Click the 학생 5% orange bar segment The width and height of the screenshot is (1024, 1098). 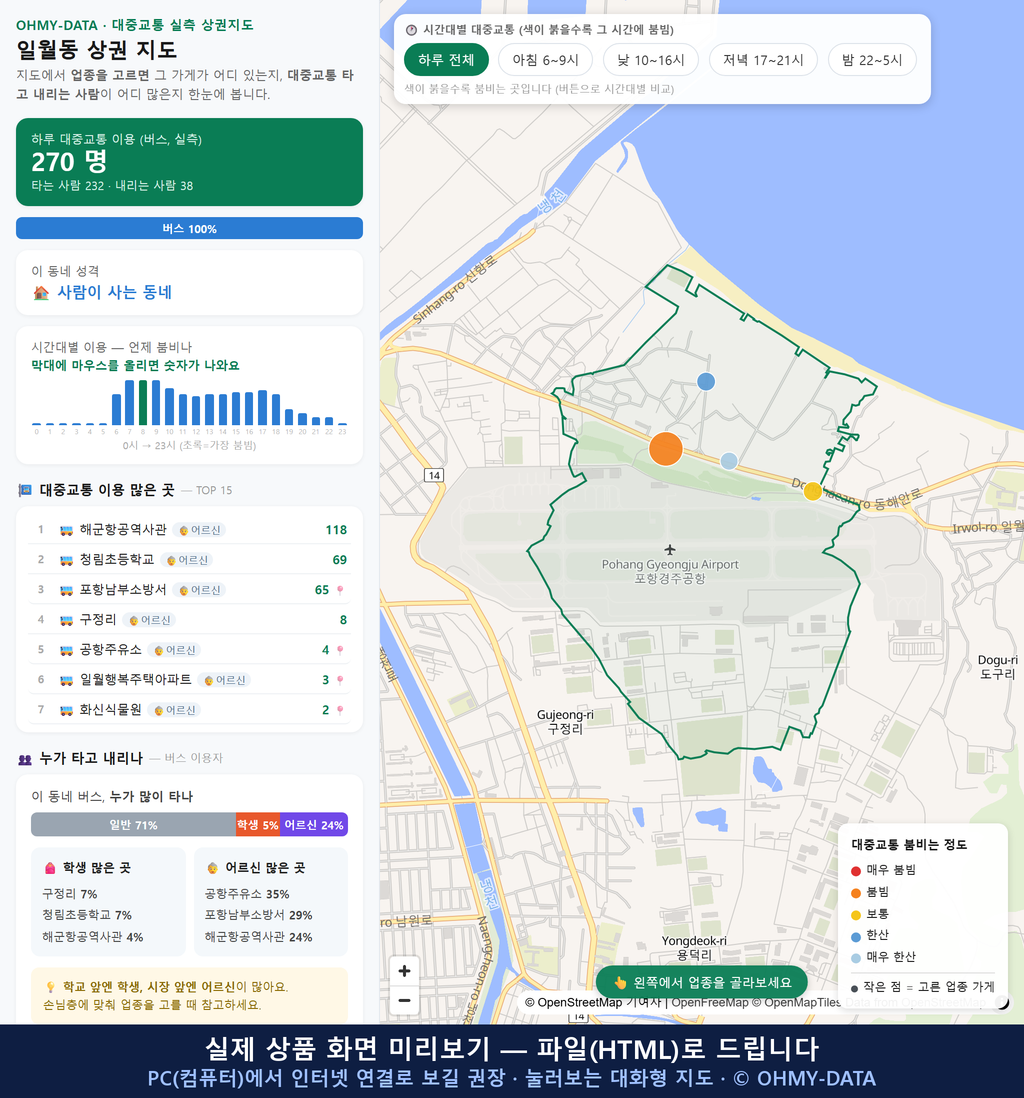pos(258,825)
